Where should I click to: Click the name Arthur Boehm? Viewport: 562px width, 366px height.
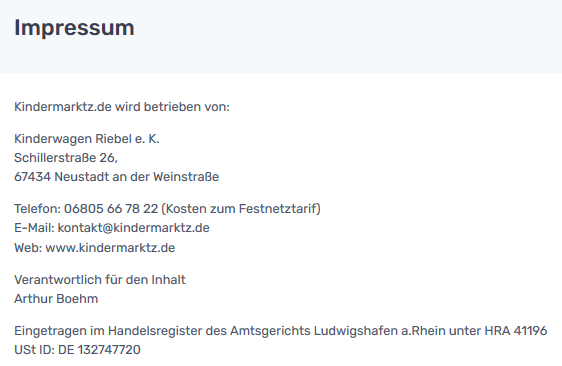click(x=56, y=299)
